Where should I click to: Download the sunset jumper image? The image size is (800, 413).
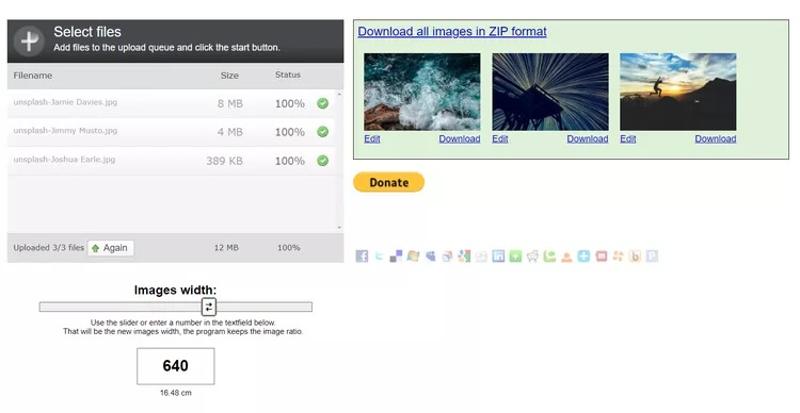coord(715,139)
